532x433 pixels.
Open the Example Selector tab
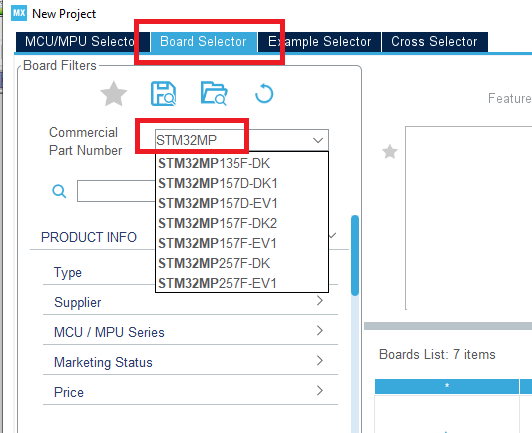coord(320,42)
